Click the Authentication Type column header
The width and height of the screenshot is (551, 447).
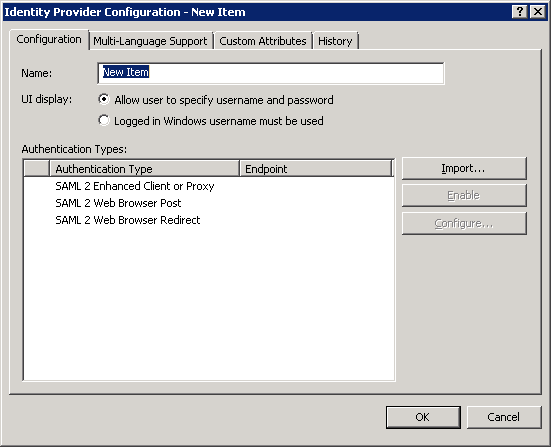(144, 169)
